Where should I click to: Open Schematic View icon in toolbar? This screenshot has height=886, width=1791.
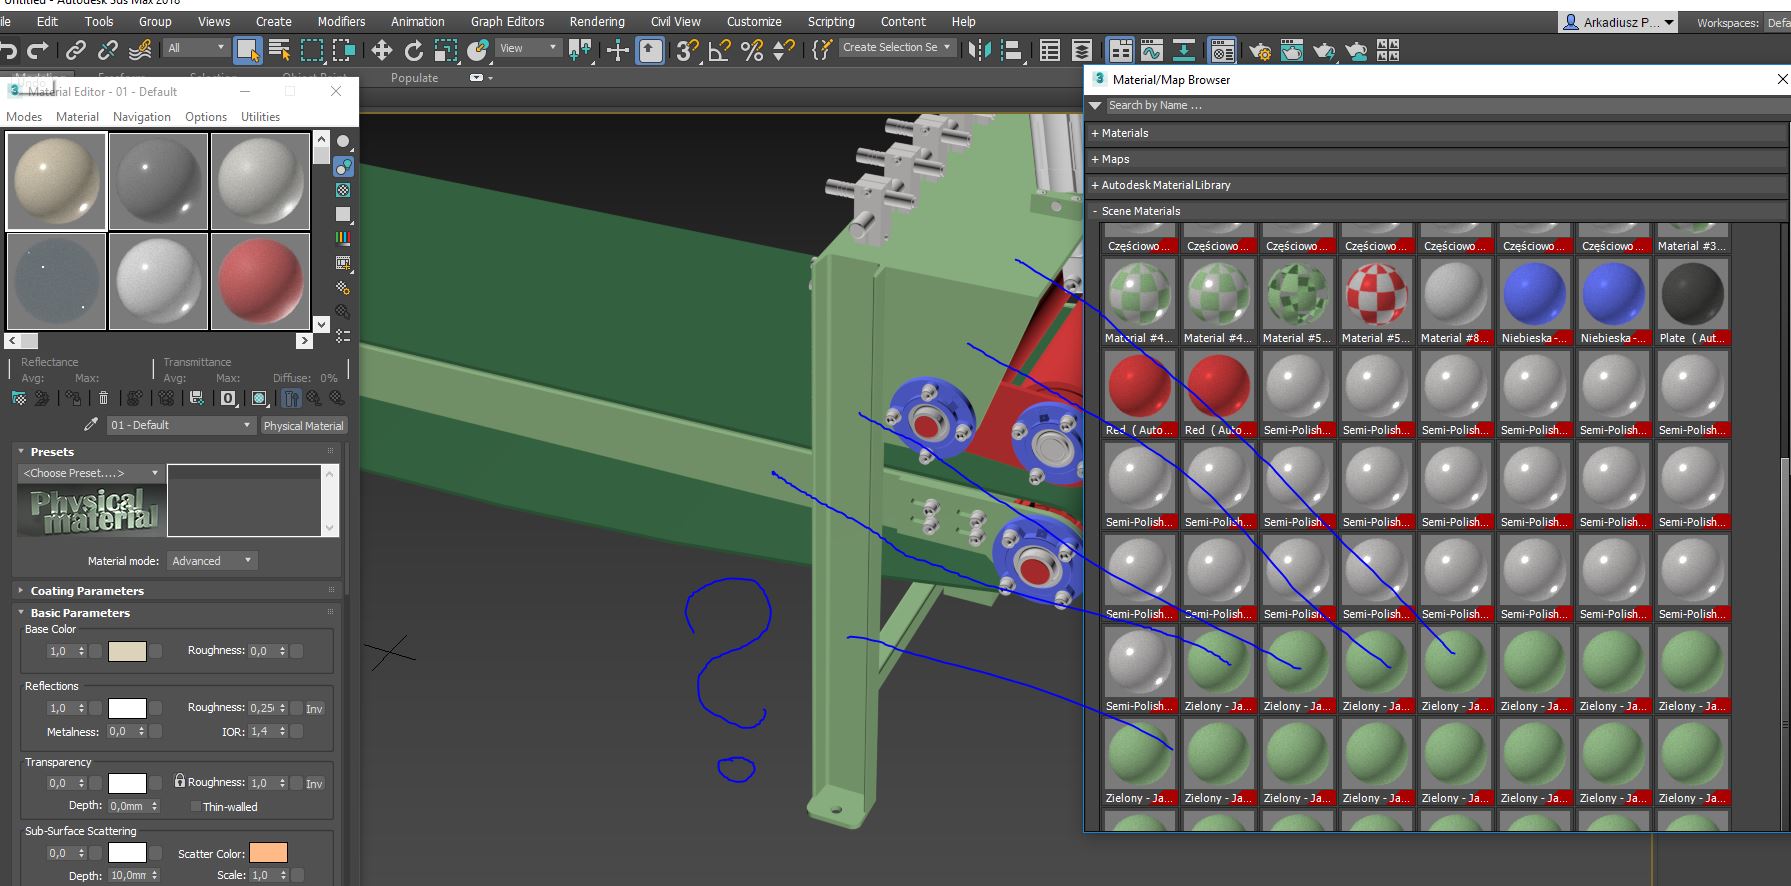(x=1184, y=50)
